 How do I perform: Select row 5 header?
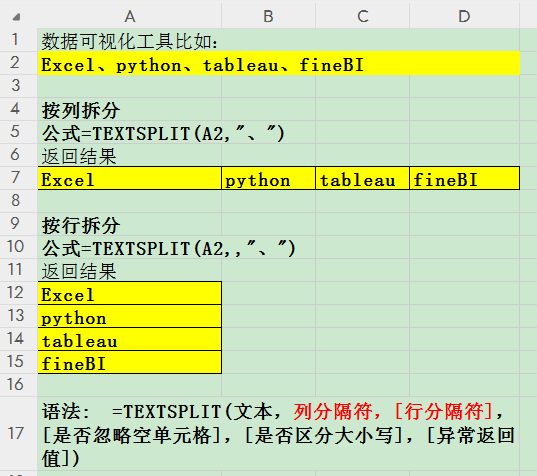[18, 132]
